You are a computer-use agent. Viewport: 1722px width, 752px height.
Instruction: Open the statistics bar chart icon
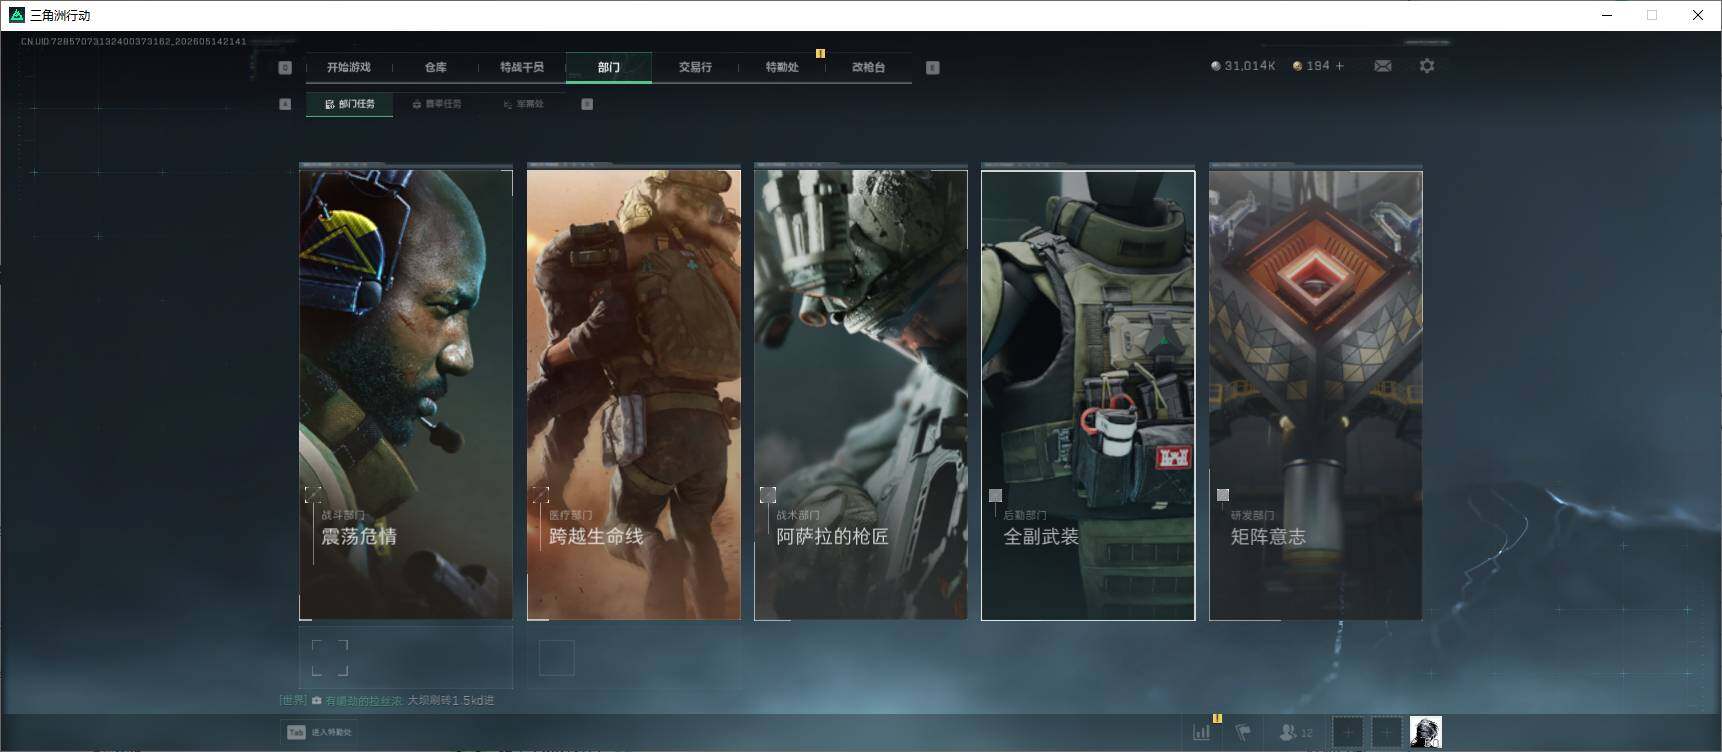pyautogui.click(x=1202, y=732)
